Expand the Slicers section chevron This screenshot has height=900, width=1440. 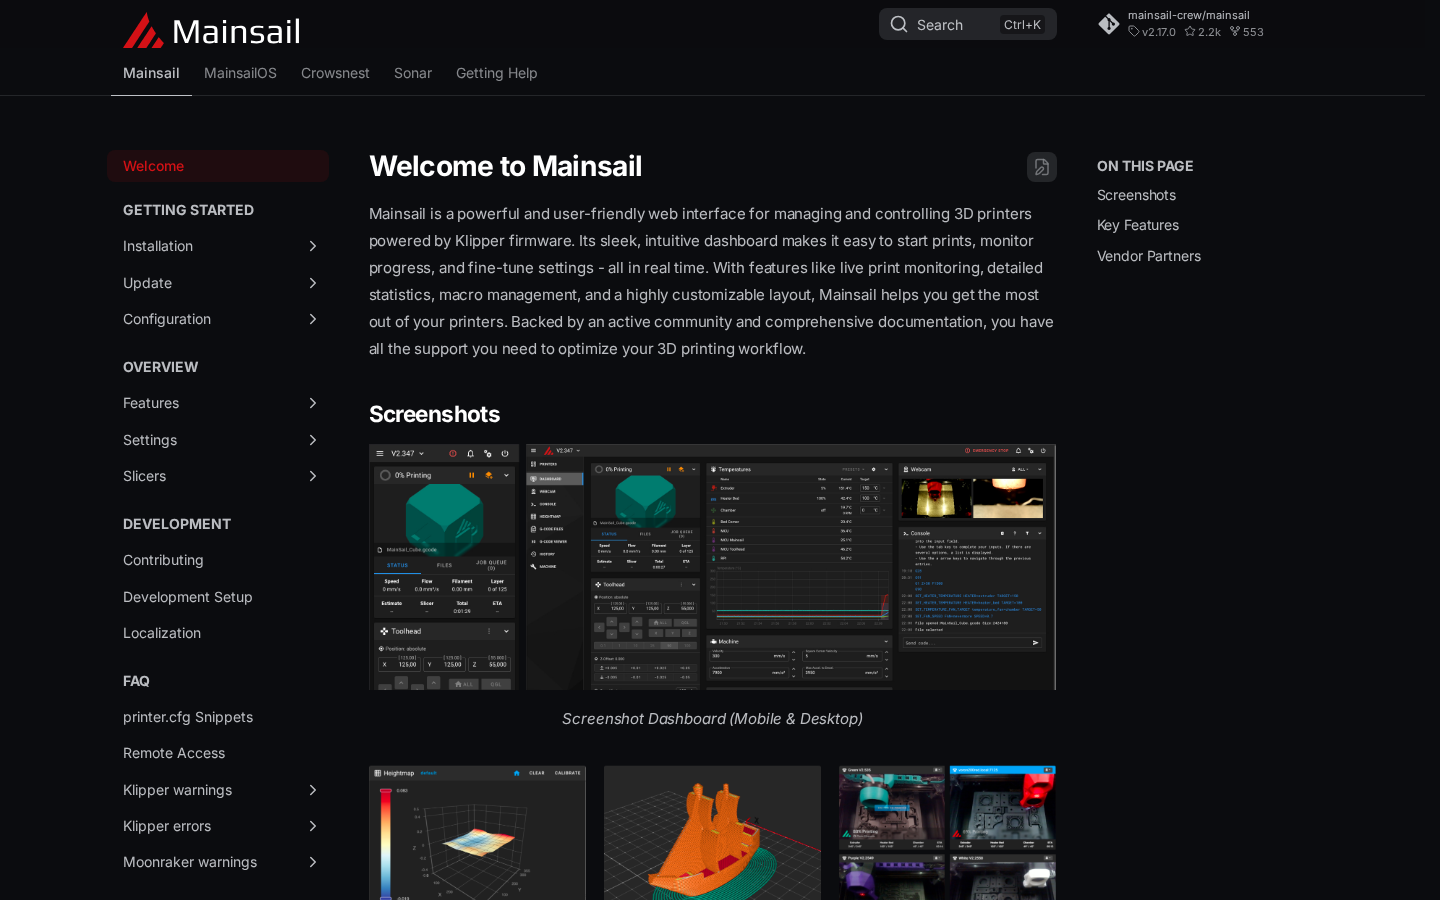(x=313, y=476)
